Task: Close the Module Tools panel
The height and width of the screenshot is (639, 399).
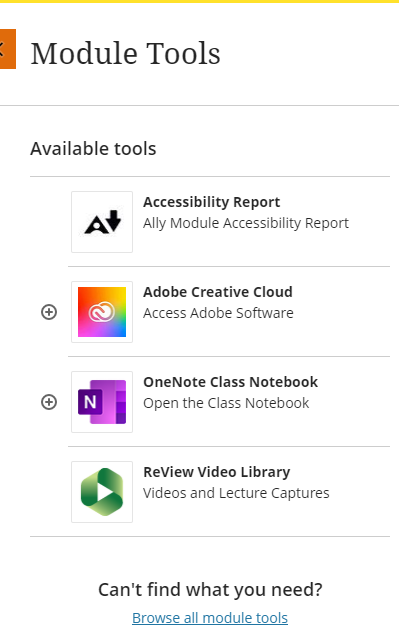Action: (7, 49)
